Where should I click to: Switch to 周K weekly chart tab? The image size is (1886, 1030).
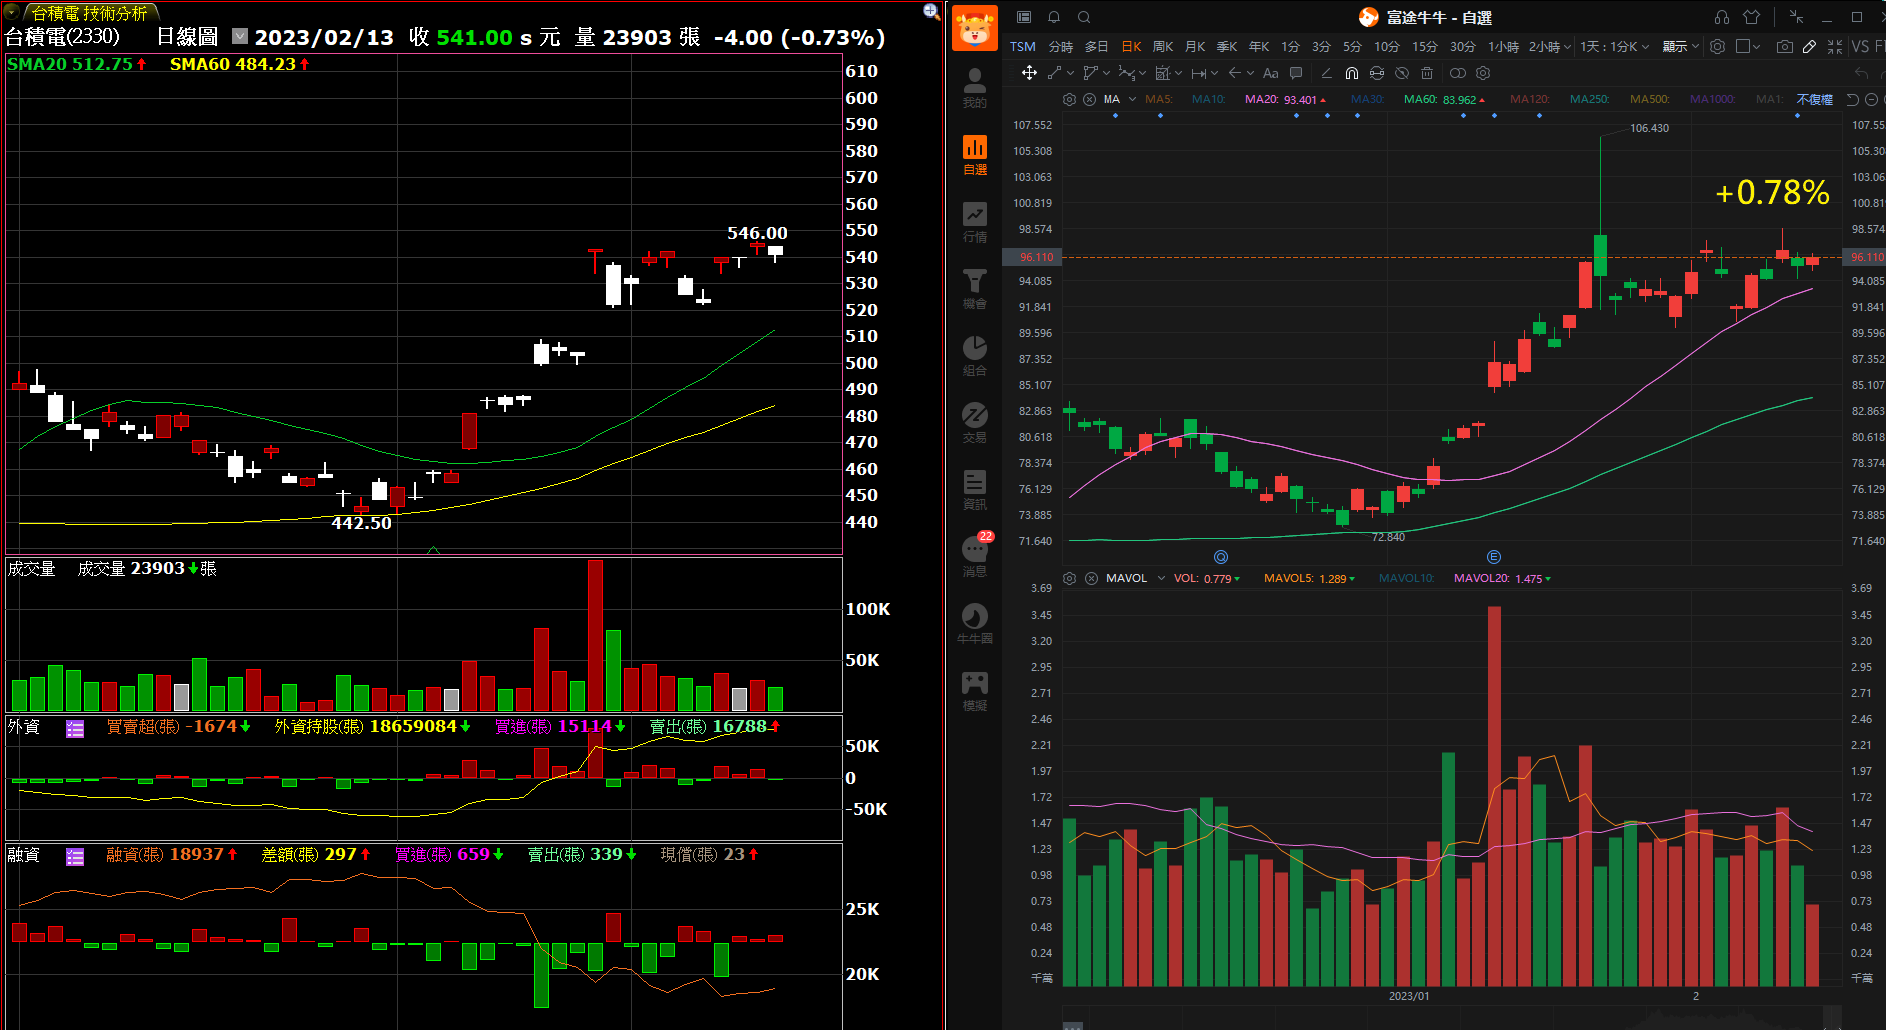point(1162,47)
